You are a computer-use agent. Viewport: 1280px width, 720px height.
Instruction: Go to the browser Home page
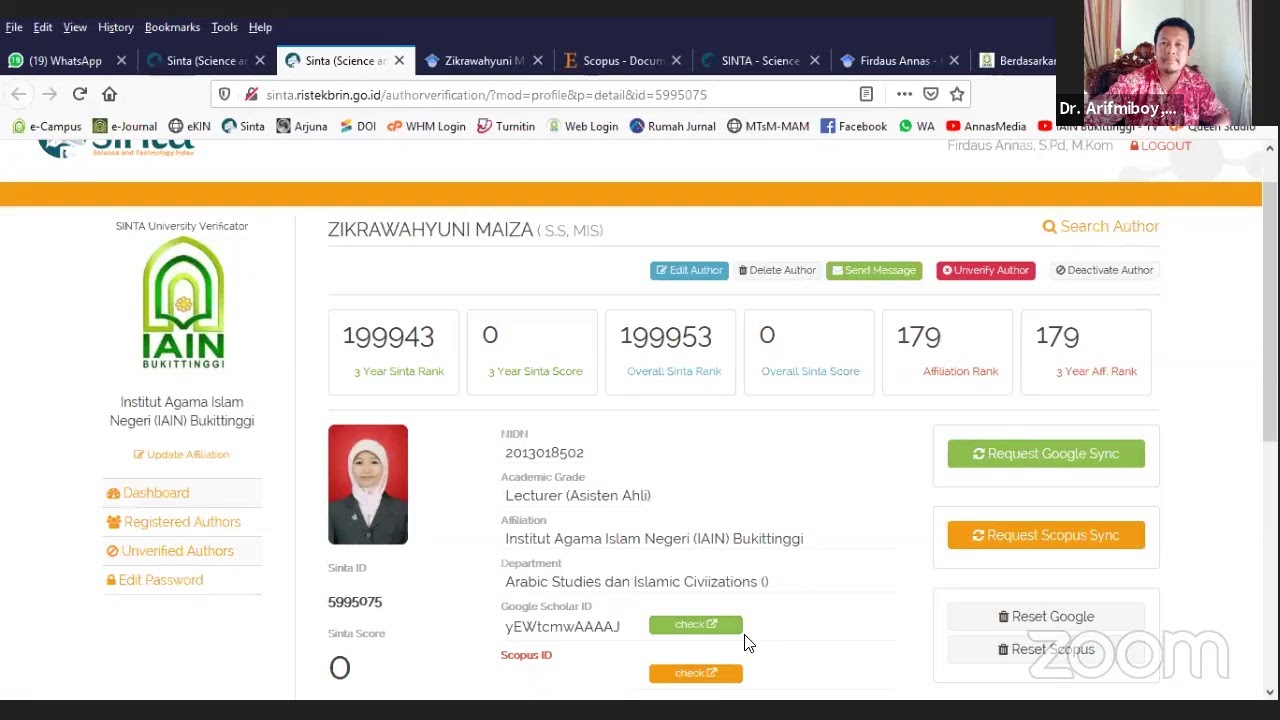[109, 94]
